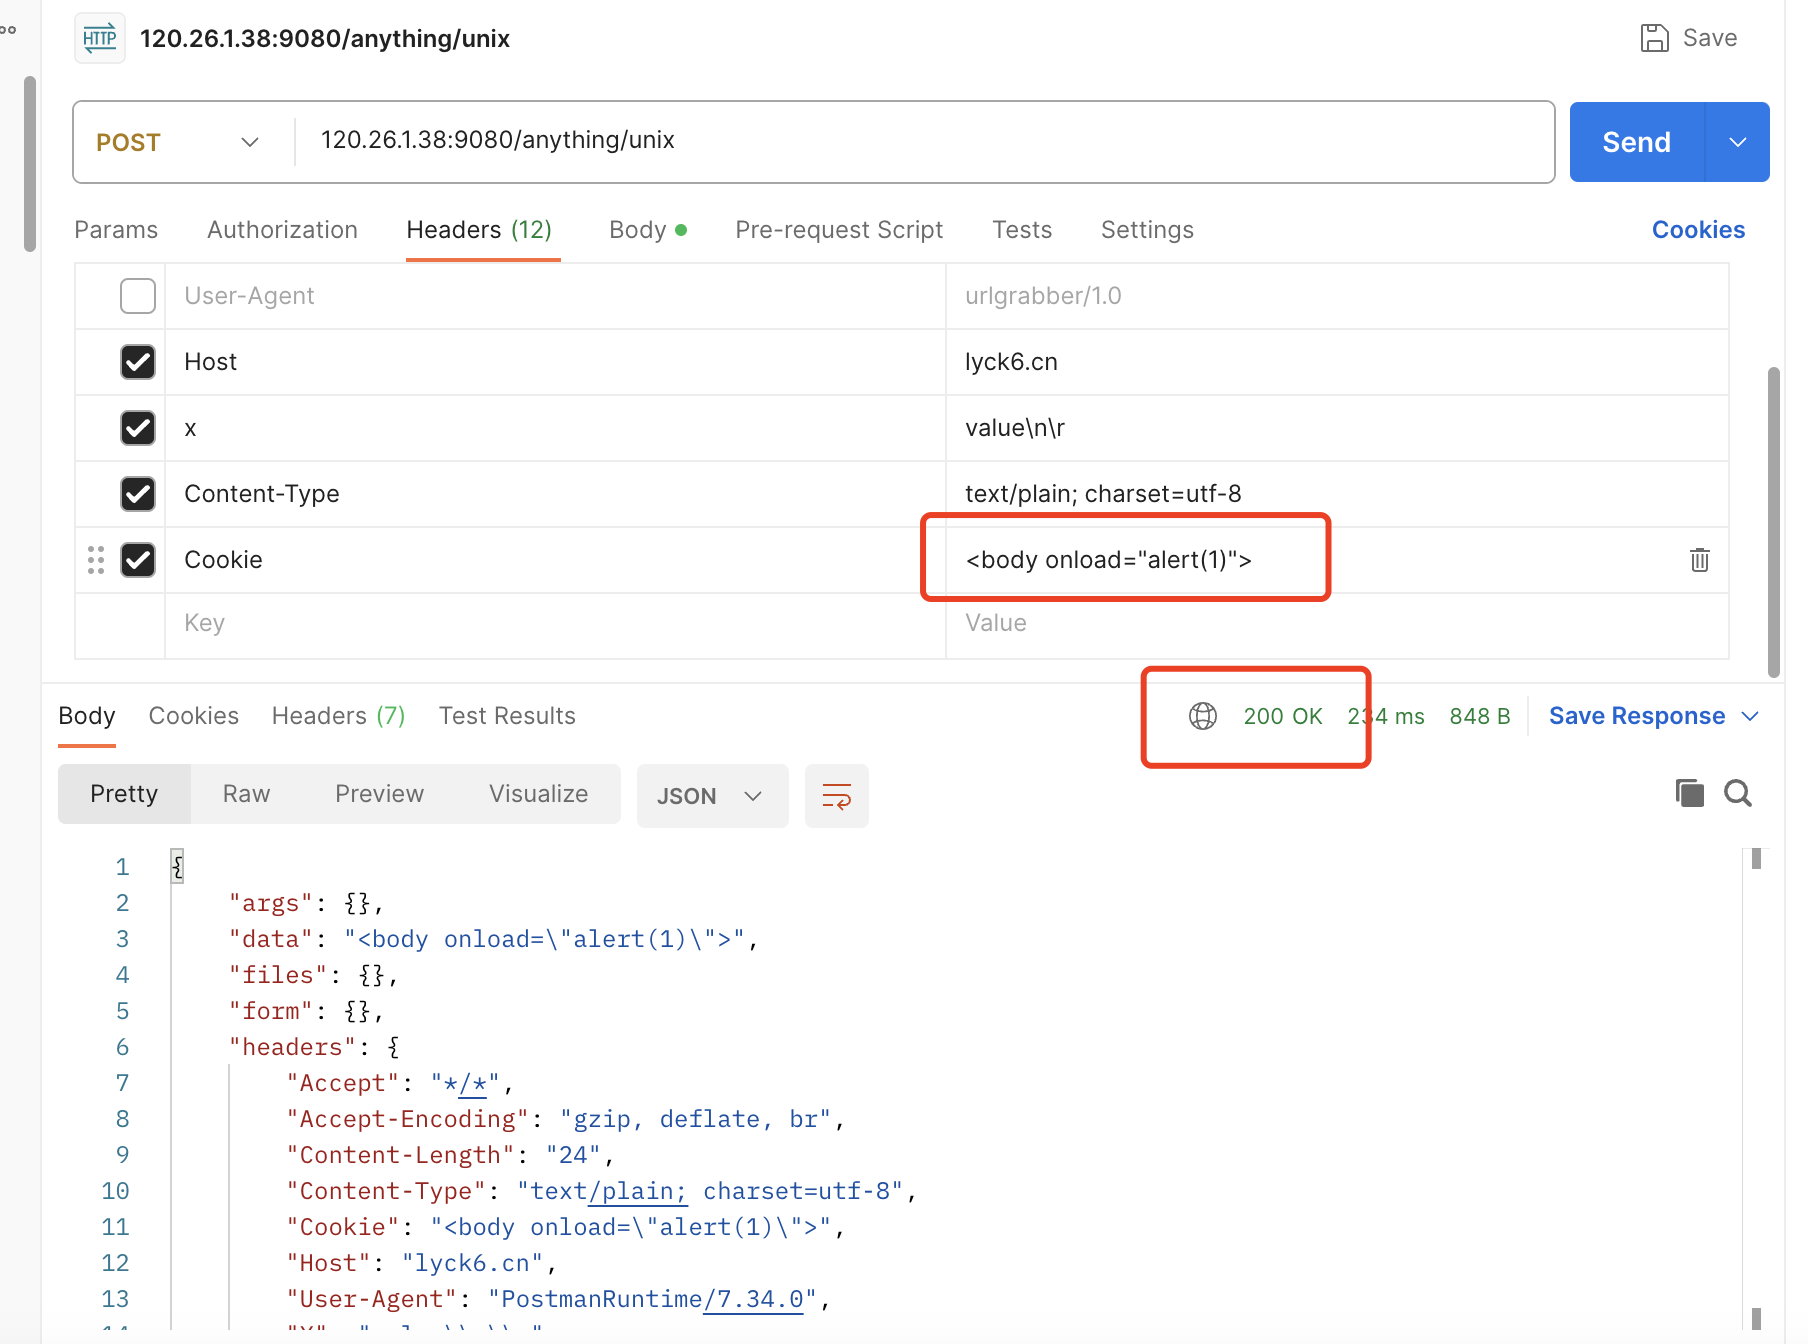Open the Test Results tab
This screenshot has height=1344, width=1808.
point(507,715)
